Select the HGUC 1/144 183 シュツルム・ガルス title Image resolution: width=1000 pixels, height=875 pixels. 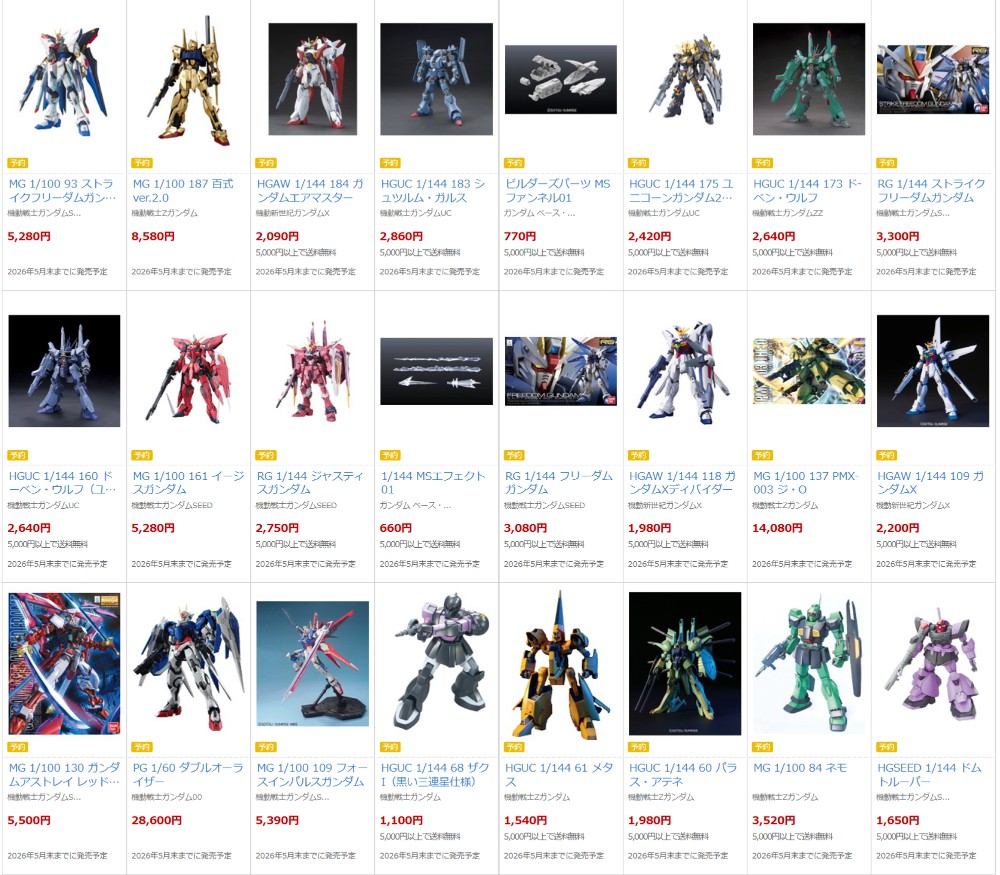(x=433, y=191)
